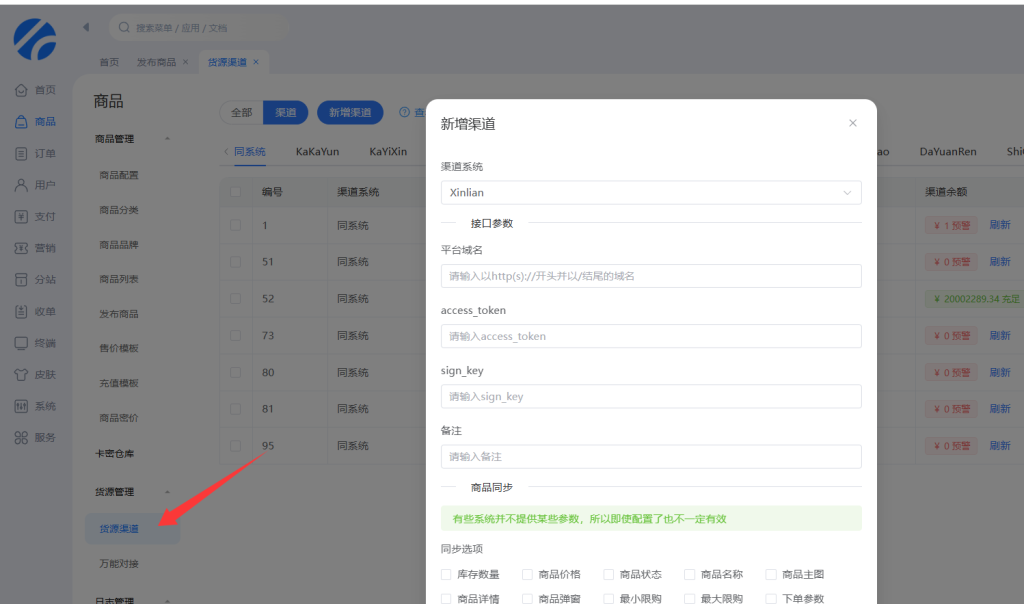Open the Services (服务) grid icon
Screen dimensions: 1024x604
21,437
